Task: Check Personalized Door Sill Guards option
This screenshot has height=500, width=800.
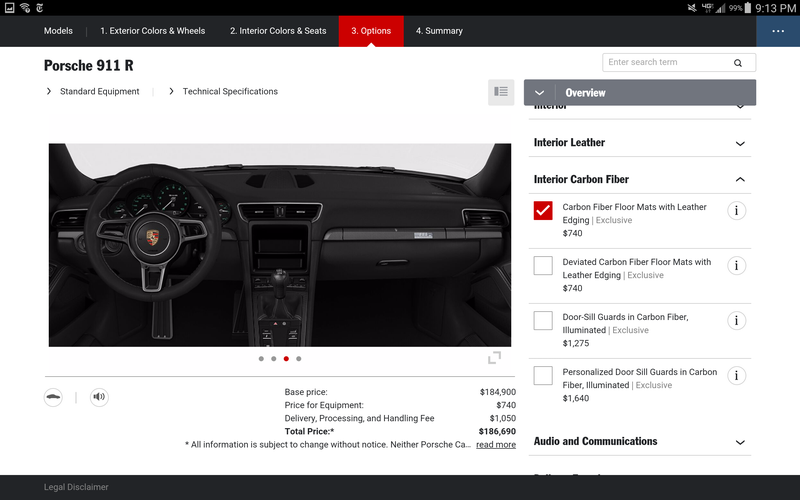Action: [x=543, y=376]
